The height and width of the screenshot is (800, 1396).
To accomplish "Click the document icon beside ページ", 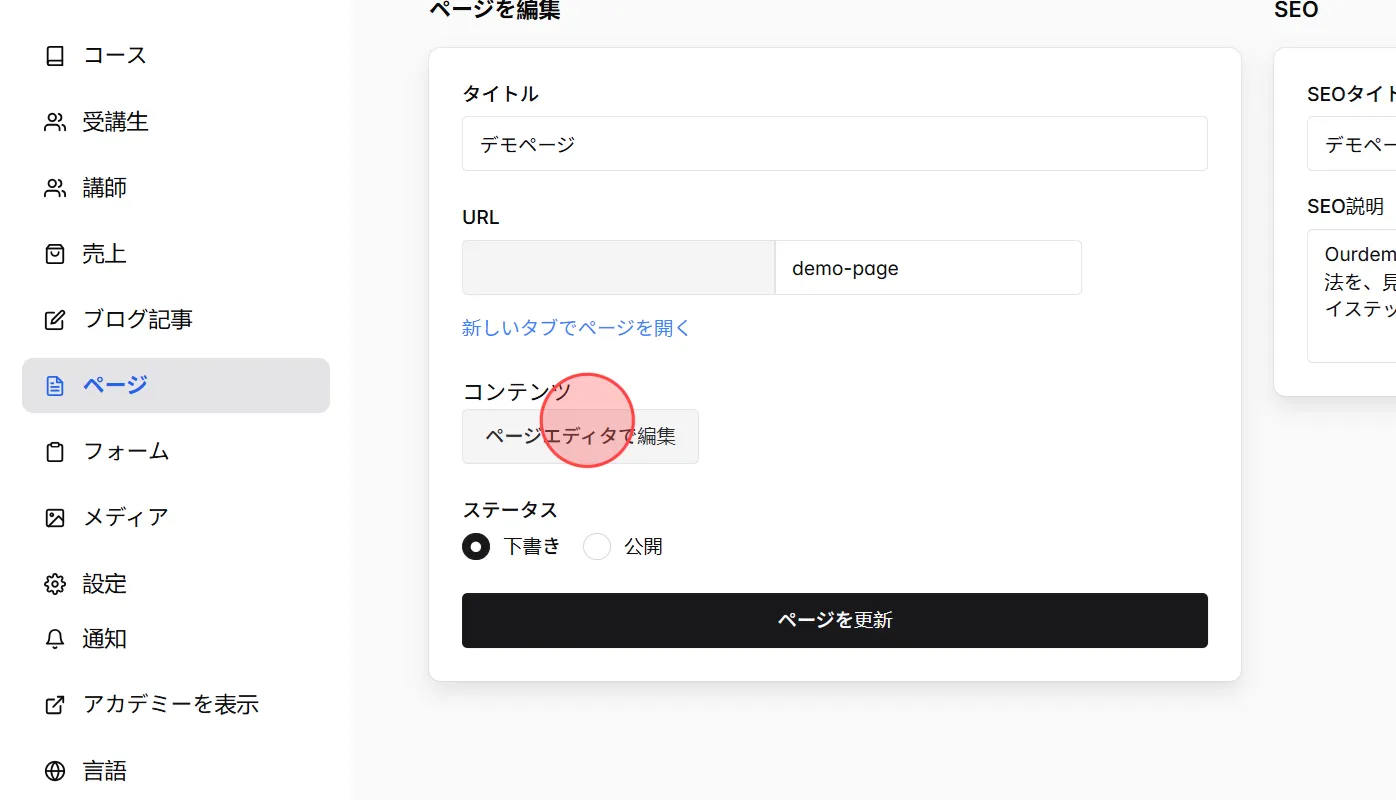I will click(55, 386).
